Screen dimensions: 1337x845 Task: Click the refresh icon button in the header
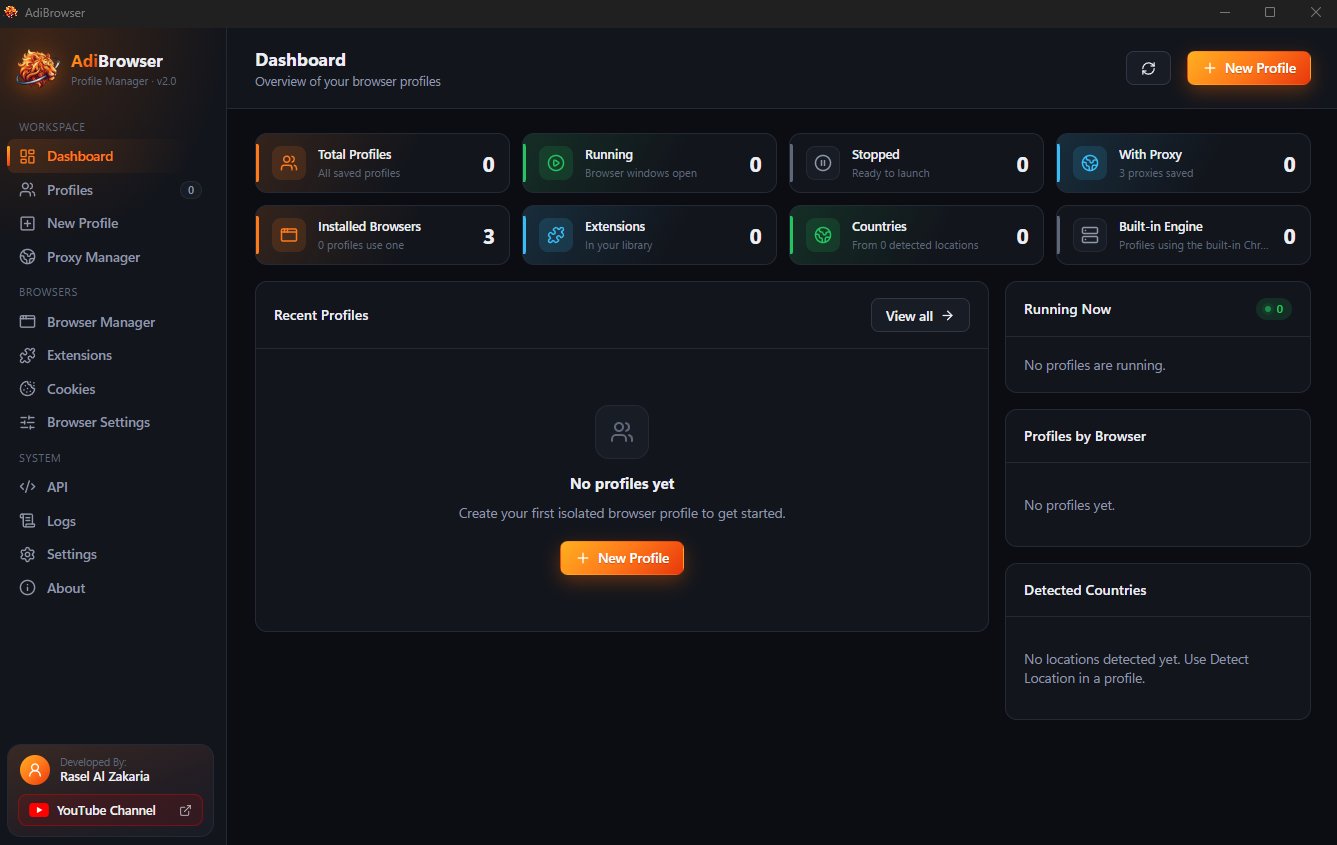(x=1148, y=68)
